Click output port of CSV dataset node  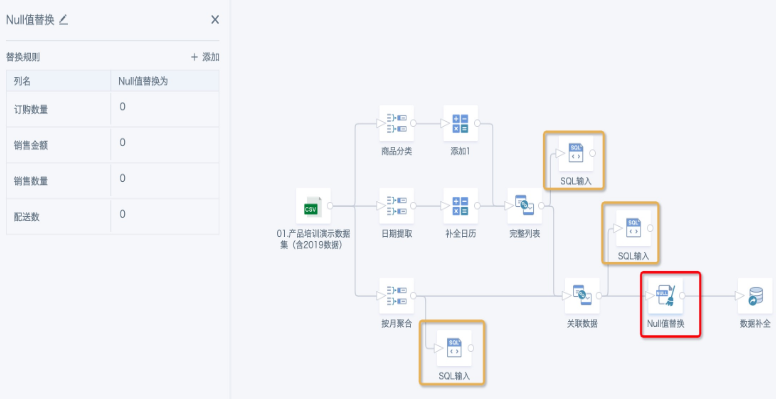(x=330, y=205)
